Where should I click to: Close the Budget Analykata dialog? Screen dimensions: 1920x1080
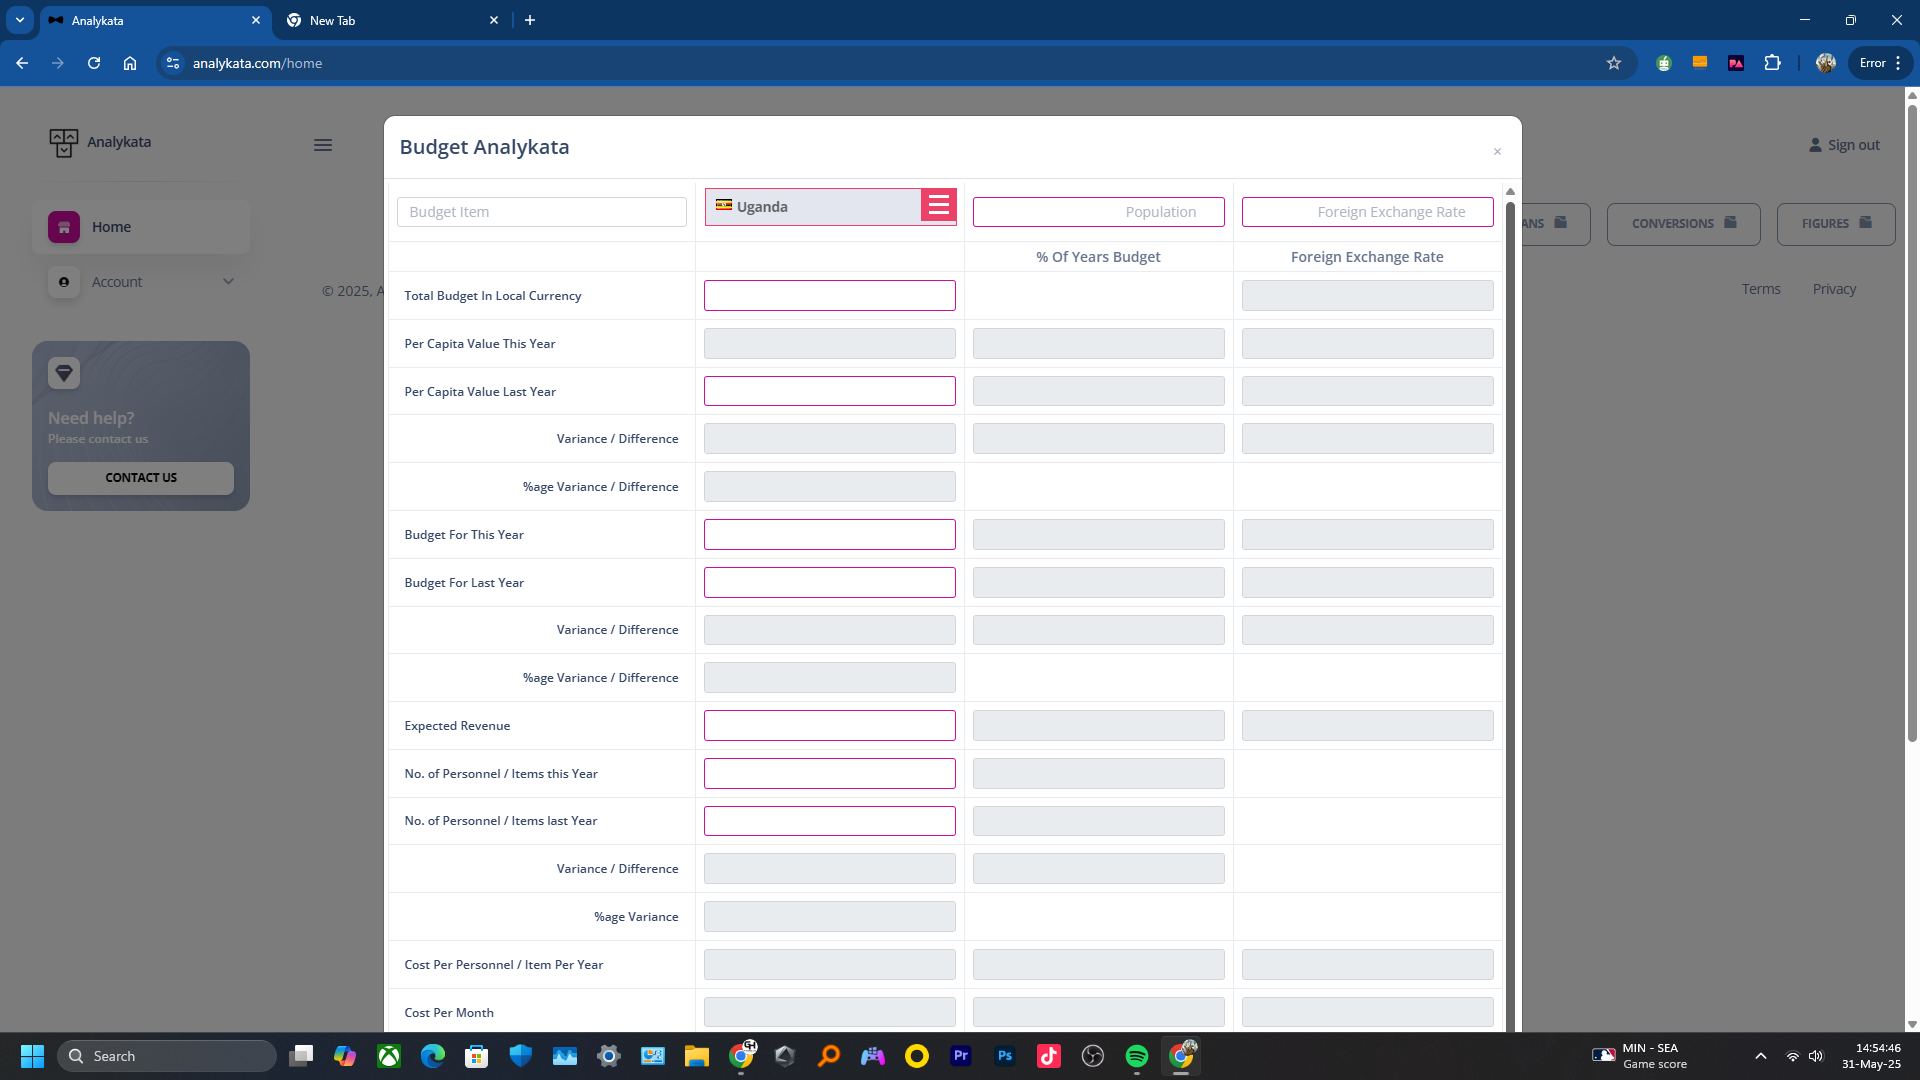(1497, 152)
